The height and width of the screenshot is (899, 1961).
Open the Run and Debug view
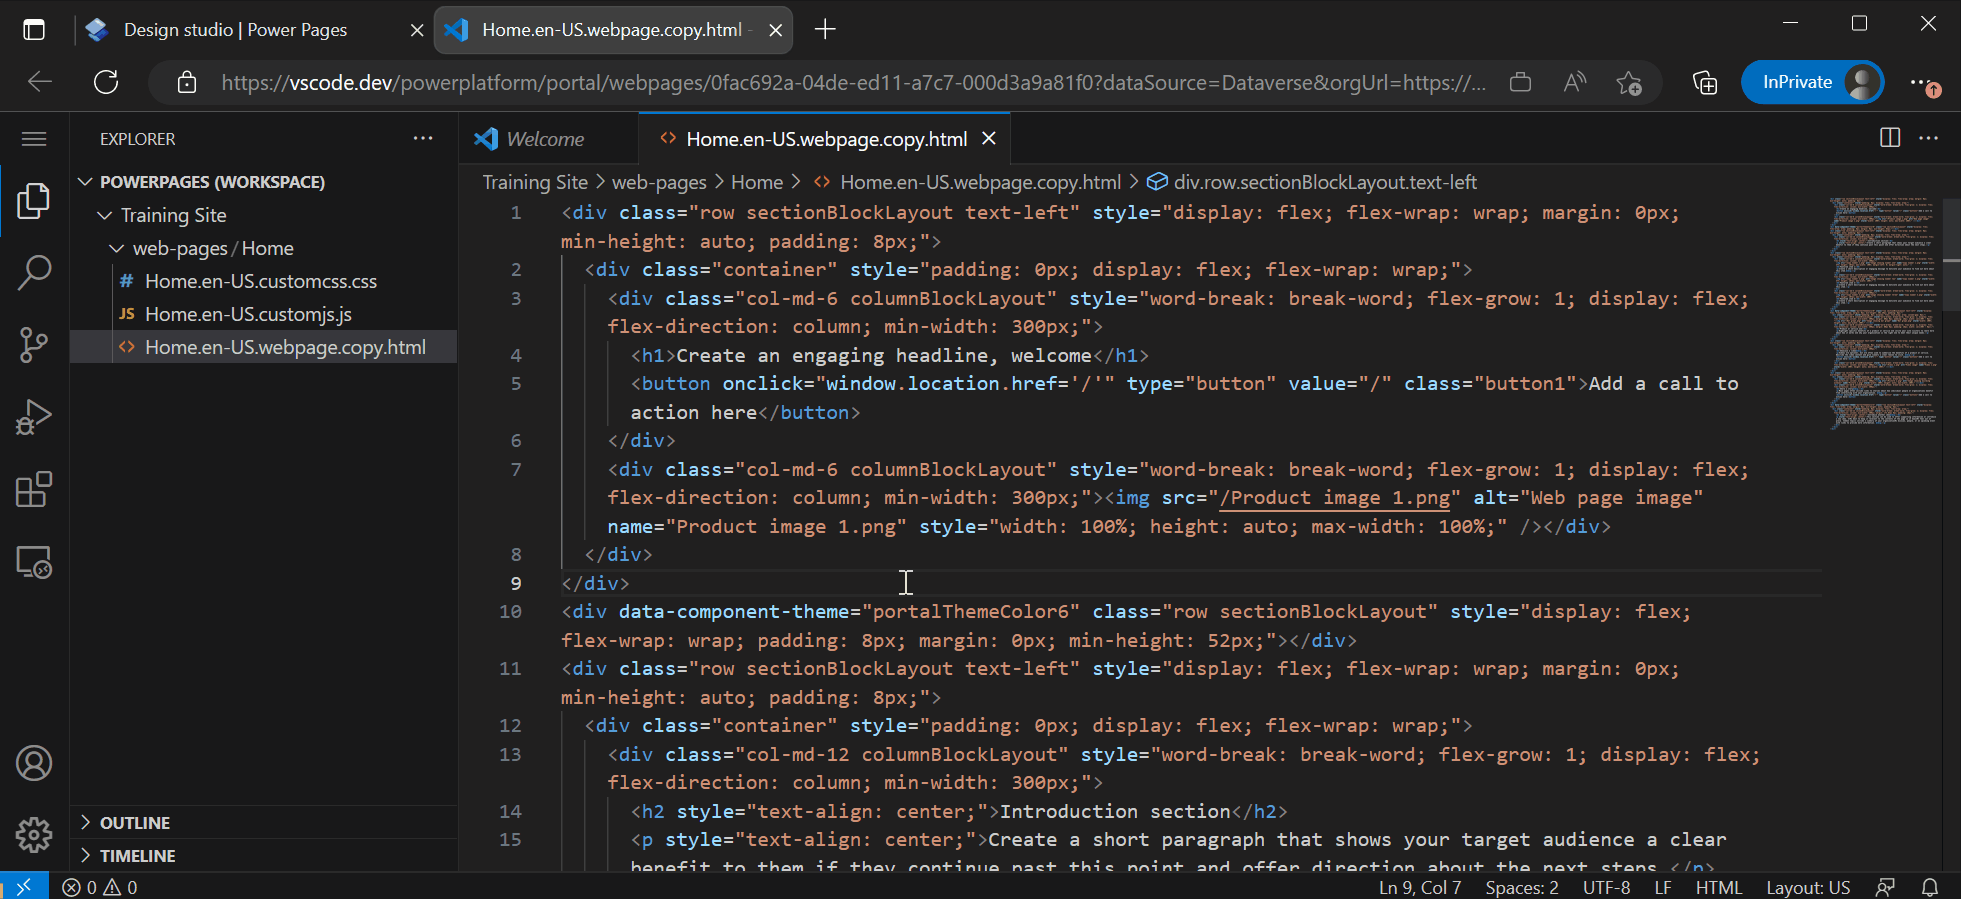coord(34,417)
